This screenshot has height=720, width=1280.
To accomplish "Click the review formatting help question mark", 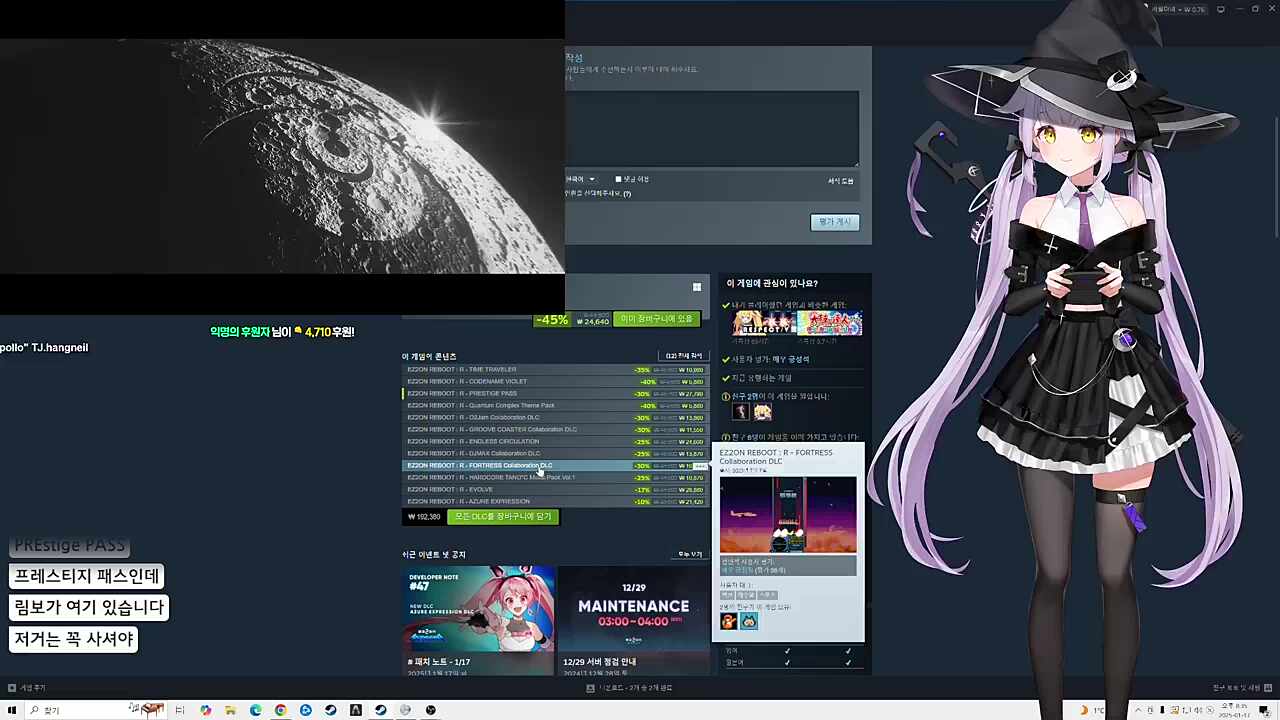I will click(627, 193).
